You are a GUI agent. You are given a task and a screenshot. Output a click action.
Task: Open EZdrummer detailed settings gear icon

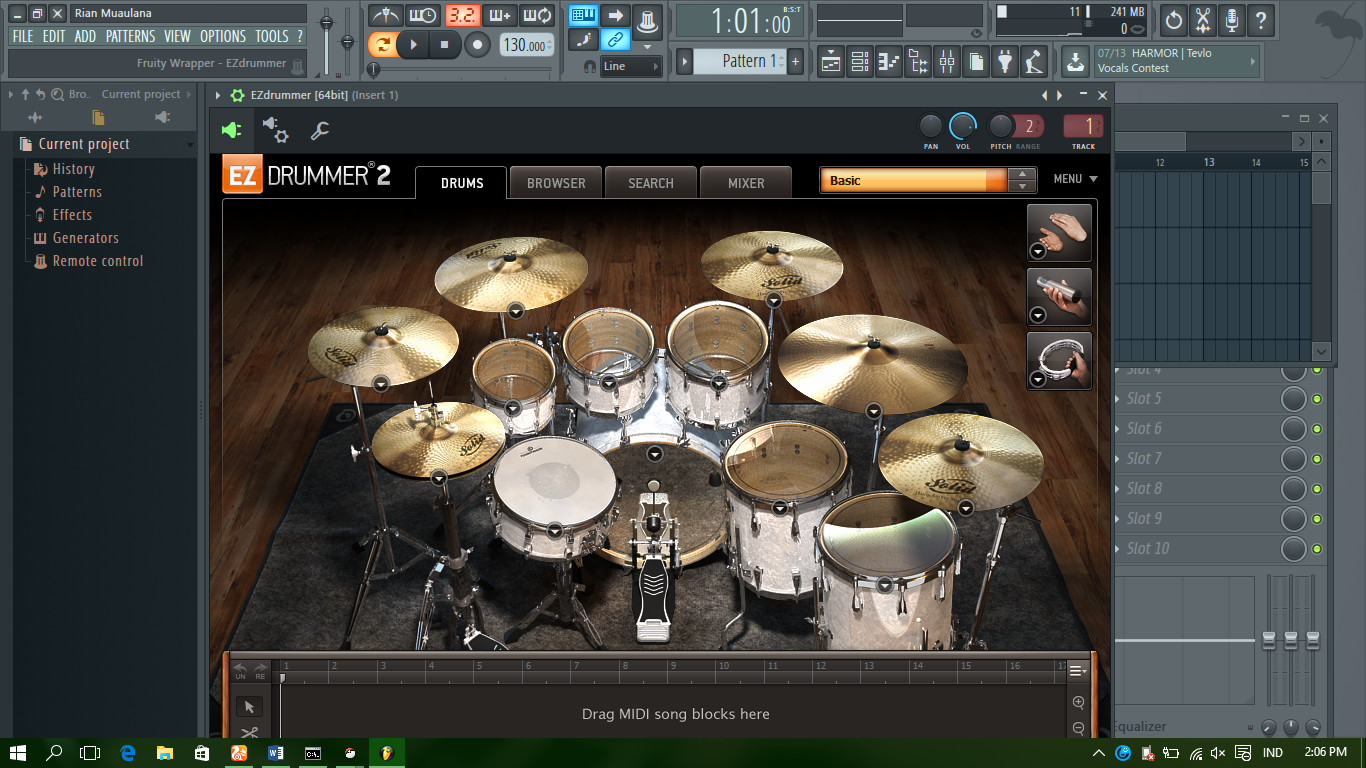275,130
